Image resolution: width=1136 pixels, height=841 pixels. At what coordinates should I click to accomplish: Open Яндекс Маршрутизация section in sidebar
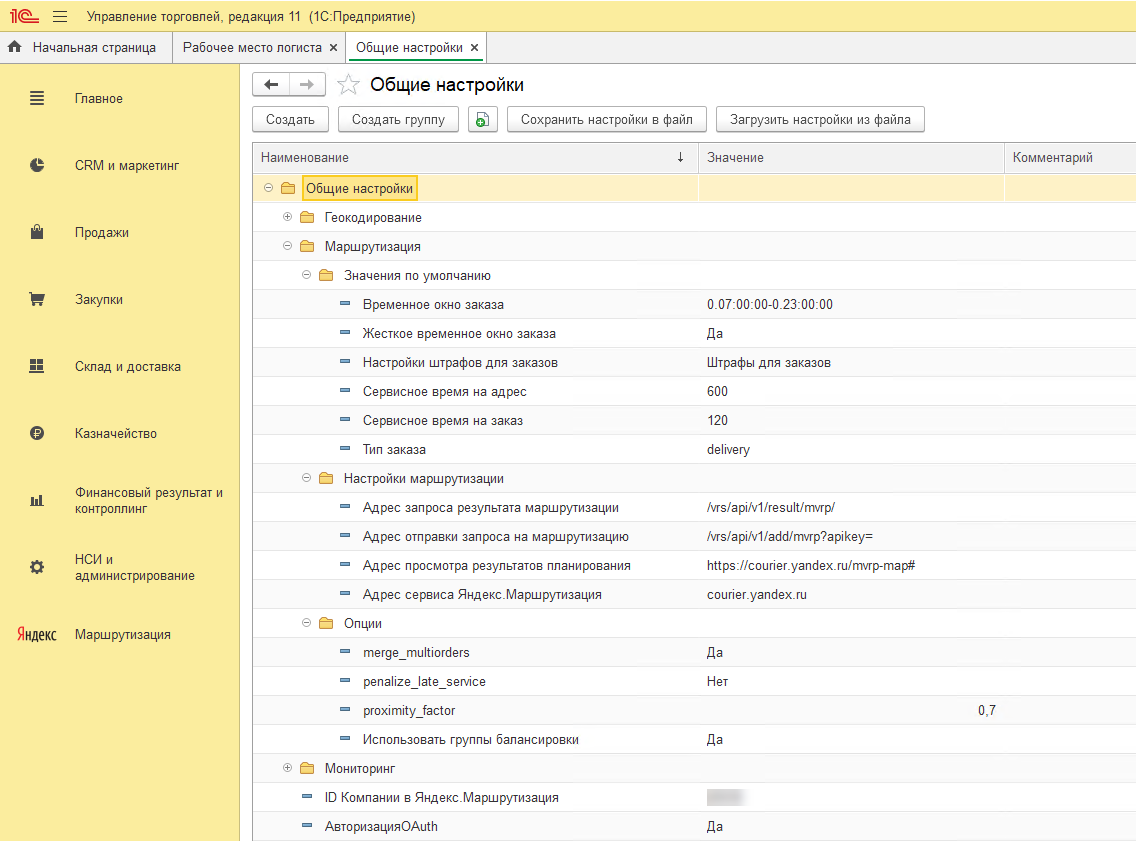(122, 635)
